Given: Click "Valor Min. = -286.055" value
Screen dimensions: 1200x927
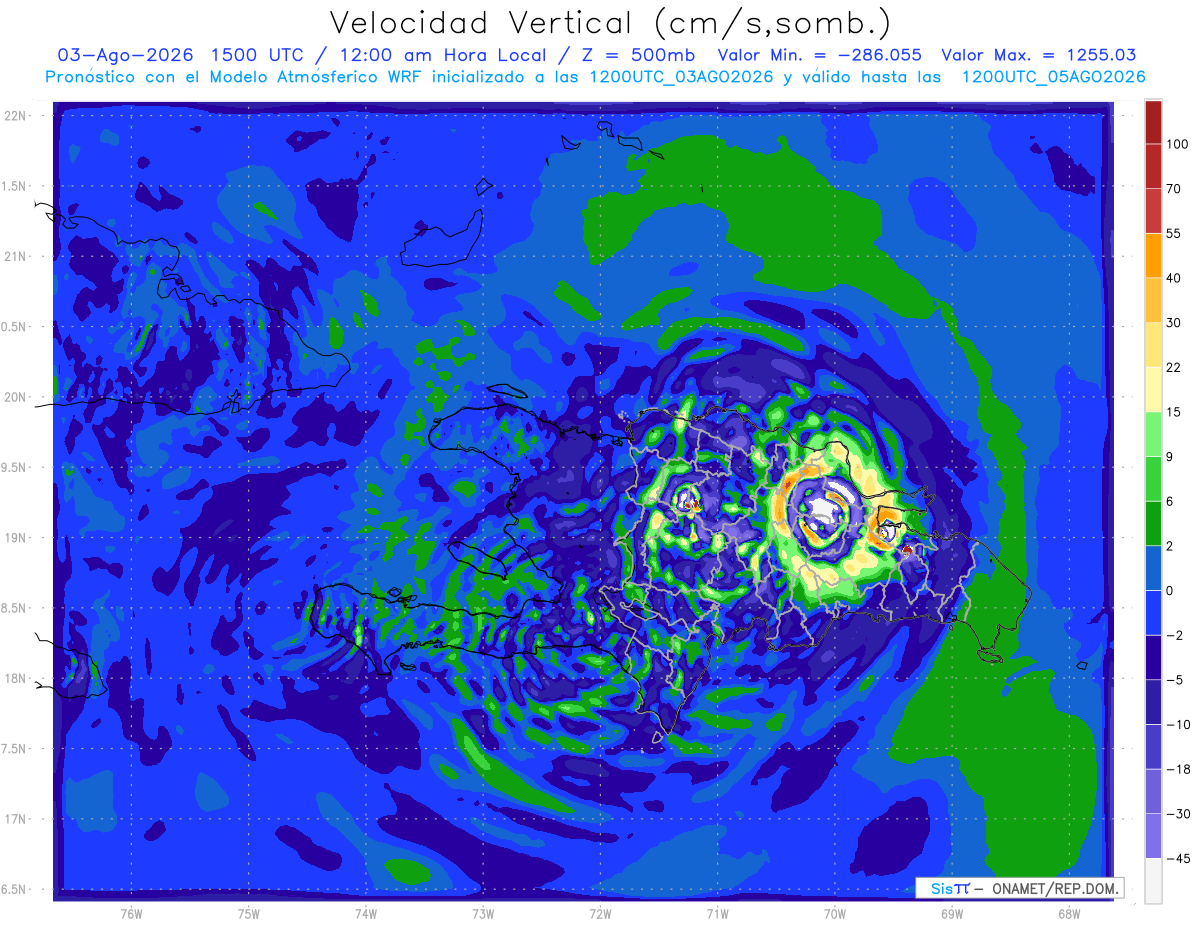Looking at the screenshot, I should coord(819,55).
